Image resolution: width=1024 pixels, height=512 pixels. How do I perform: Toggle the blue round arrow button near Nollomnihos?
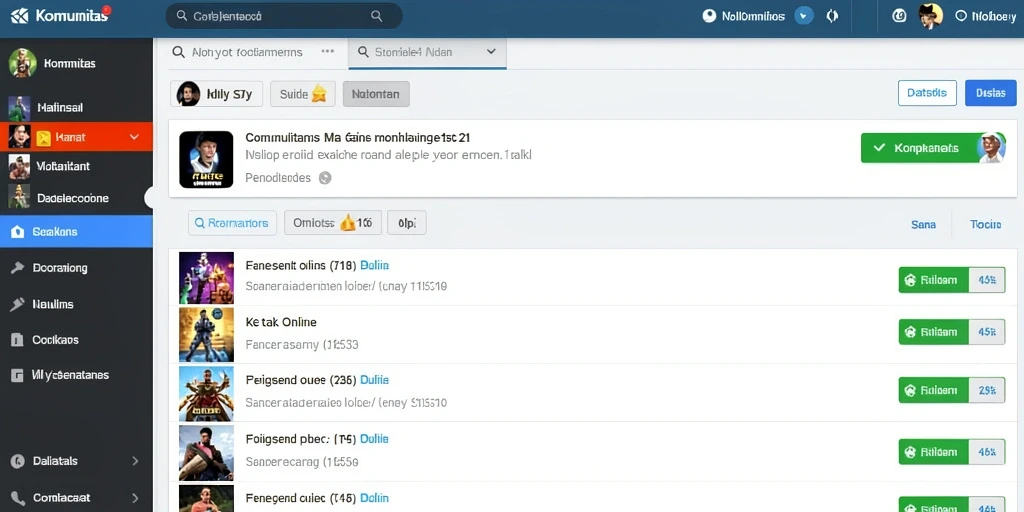804,16
